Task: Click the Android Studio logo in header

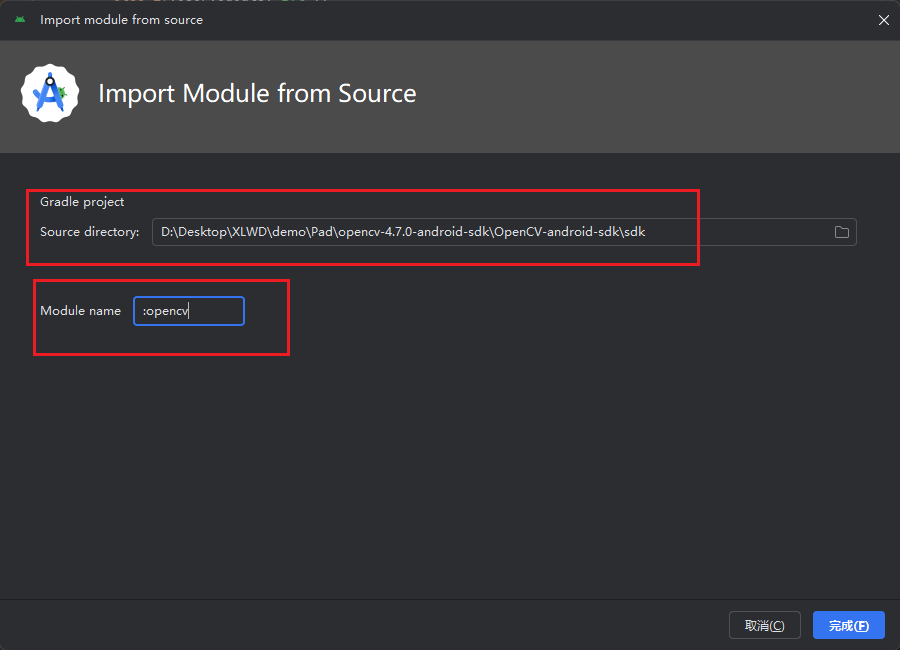Action: 50,93
